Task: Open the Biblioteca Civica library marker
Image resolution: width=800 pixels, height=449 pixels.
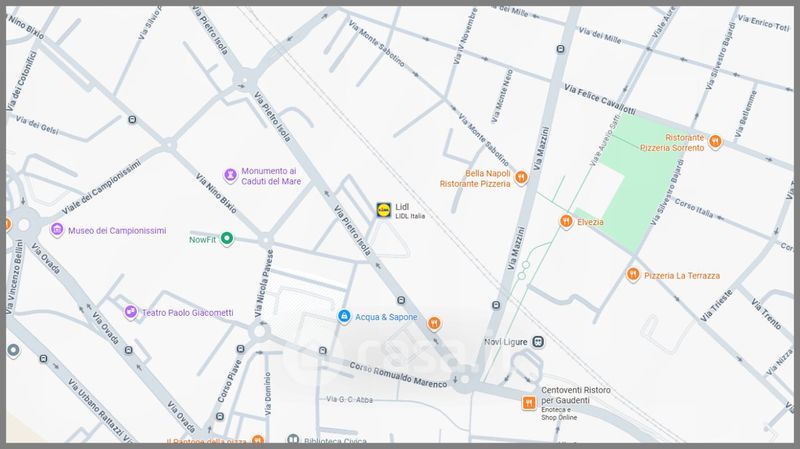Action: [293, 440]
